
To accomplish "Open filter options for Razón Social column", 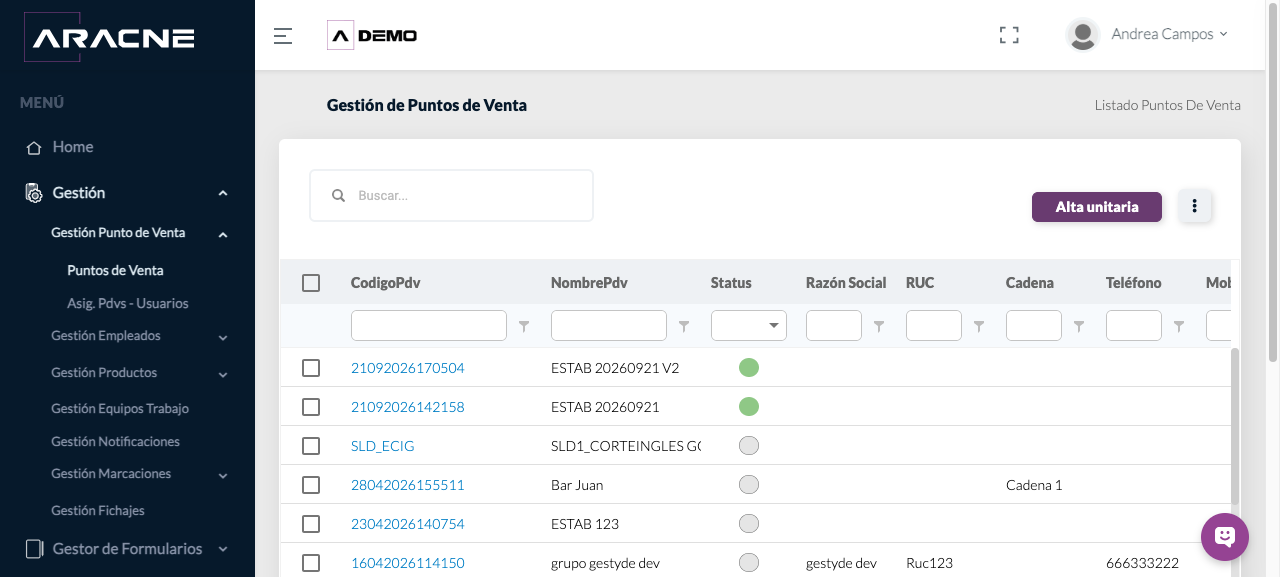I will 879,326.
